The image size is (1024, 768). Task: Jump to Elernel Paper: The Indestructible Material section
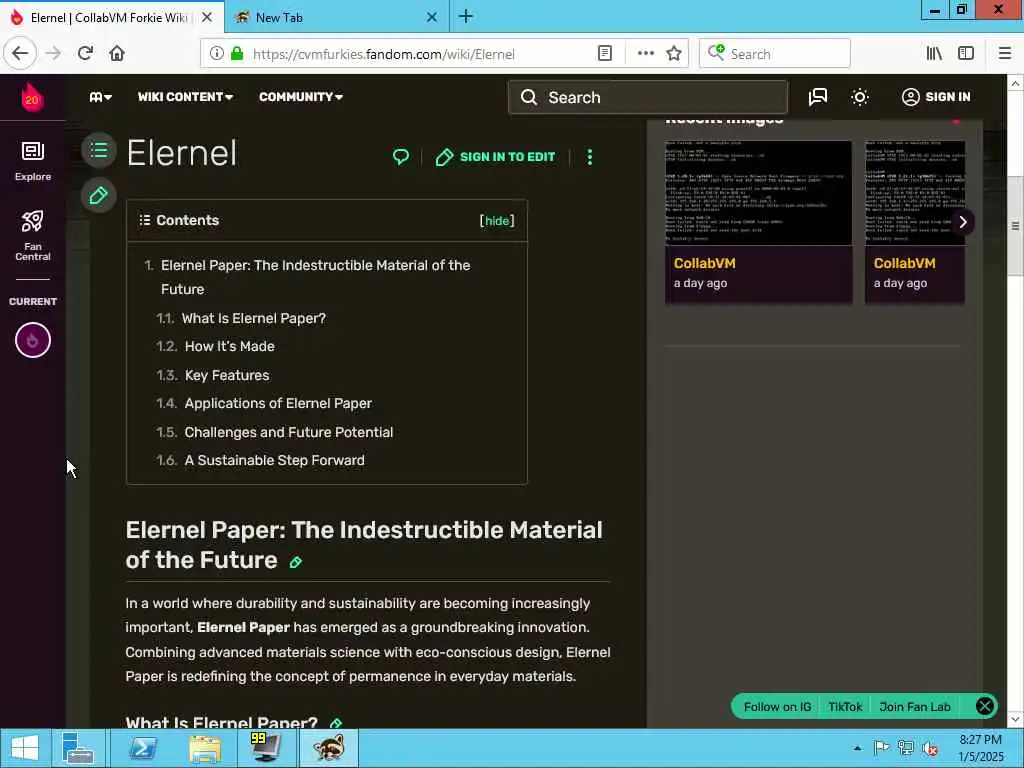pyautogui.click(x=315, y=277)
